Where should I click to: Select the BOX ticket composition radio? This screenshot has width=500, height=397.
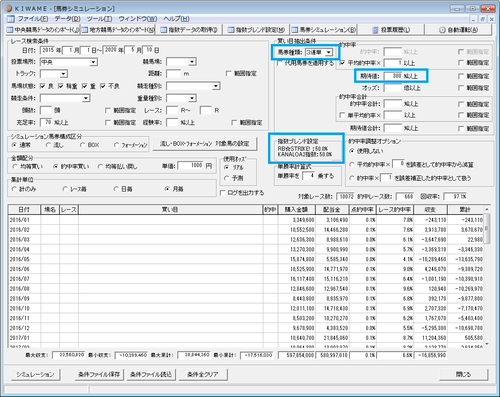[82, 145]
